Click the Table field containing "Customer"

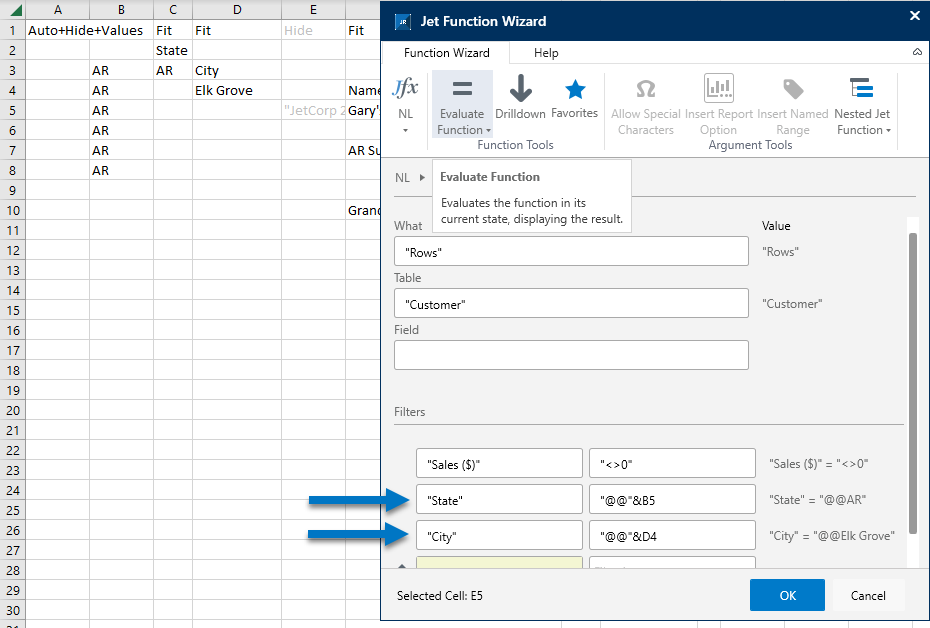point(571,304)
